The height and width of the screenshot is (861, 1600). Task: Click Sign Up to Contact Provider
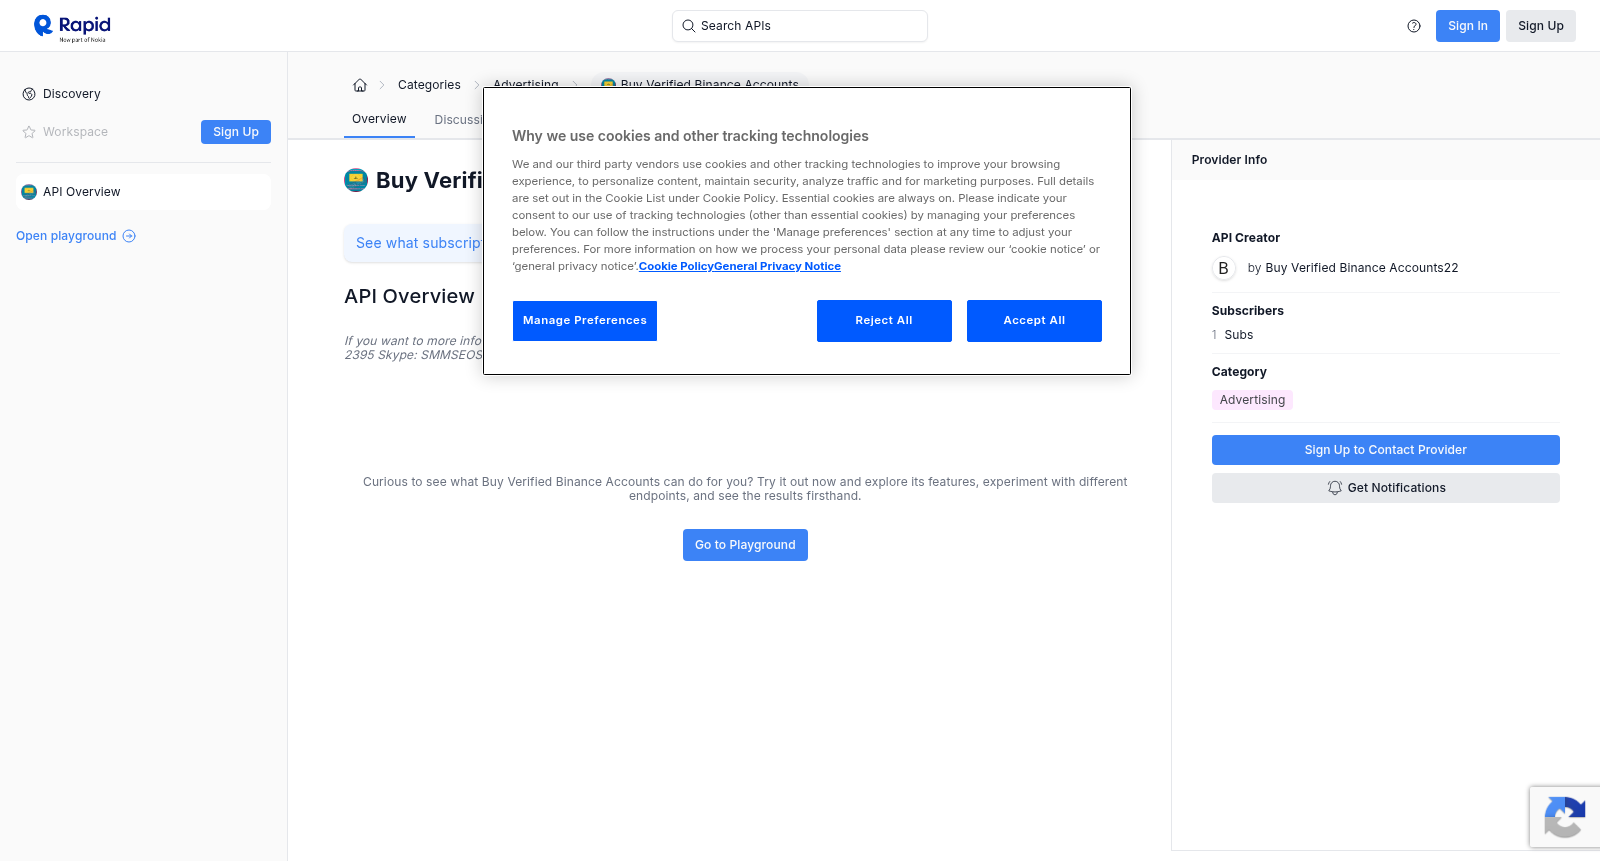1386,450
